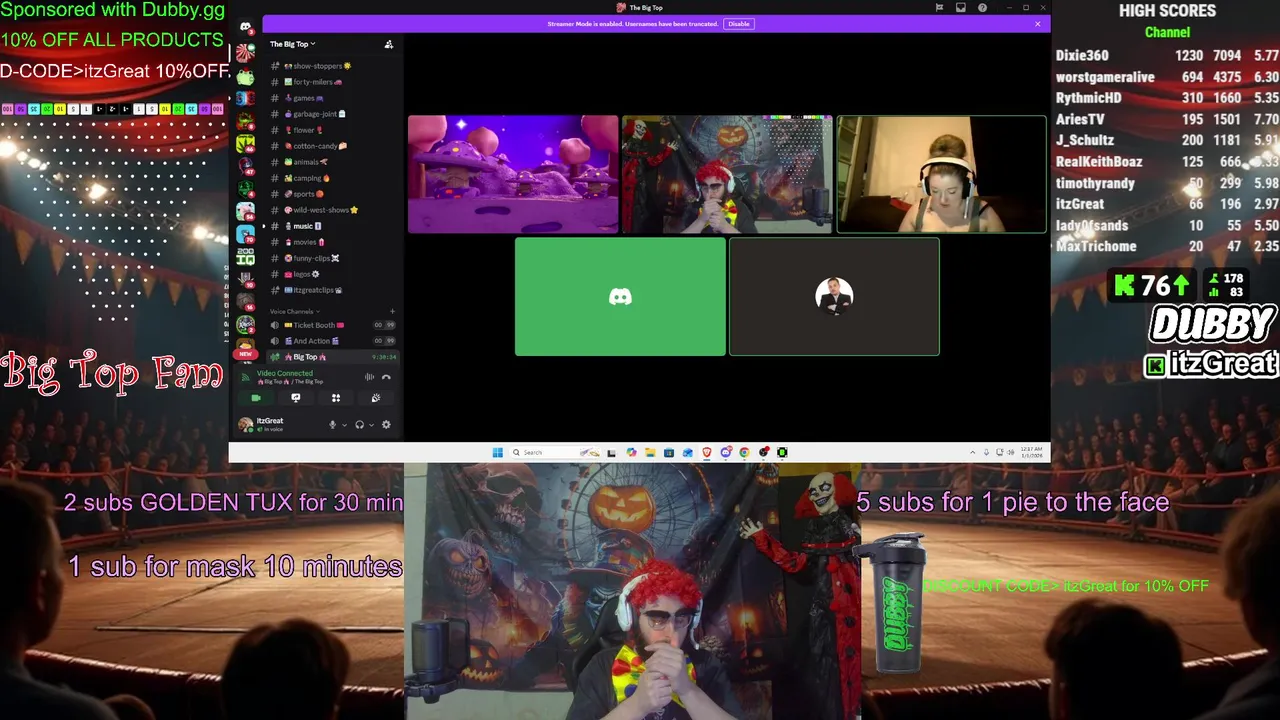Expand The Big Top server dropdown
This screenshot has width=1280, height=720.
(x=292, y=44)
